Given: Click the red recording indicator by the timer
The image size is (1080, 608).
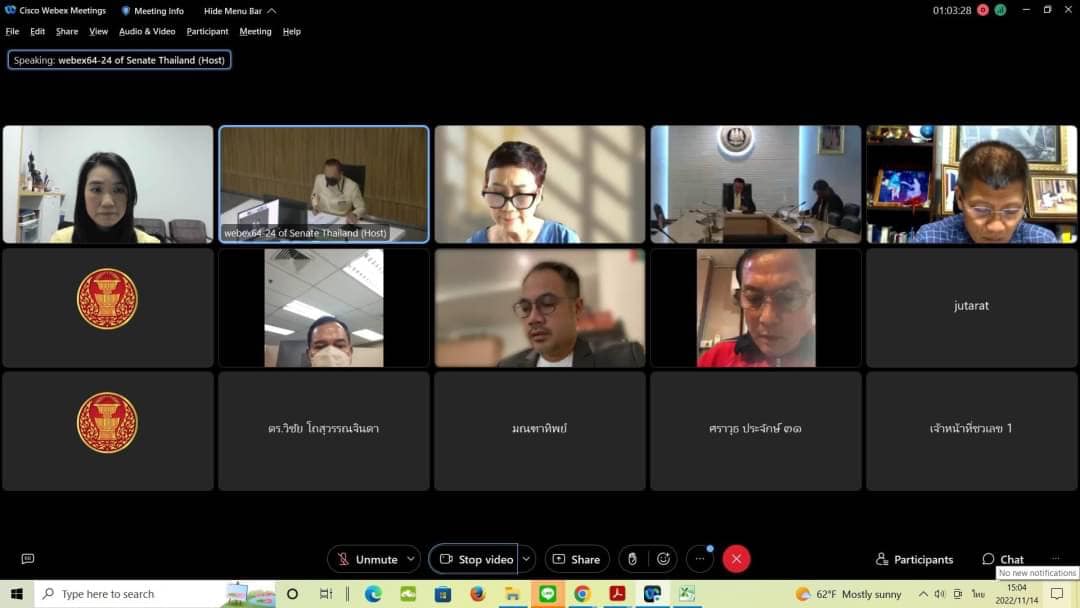Looking at the screenshot, I should (x=983, y=10).
